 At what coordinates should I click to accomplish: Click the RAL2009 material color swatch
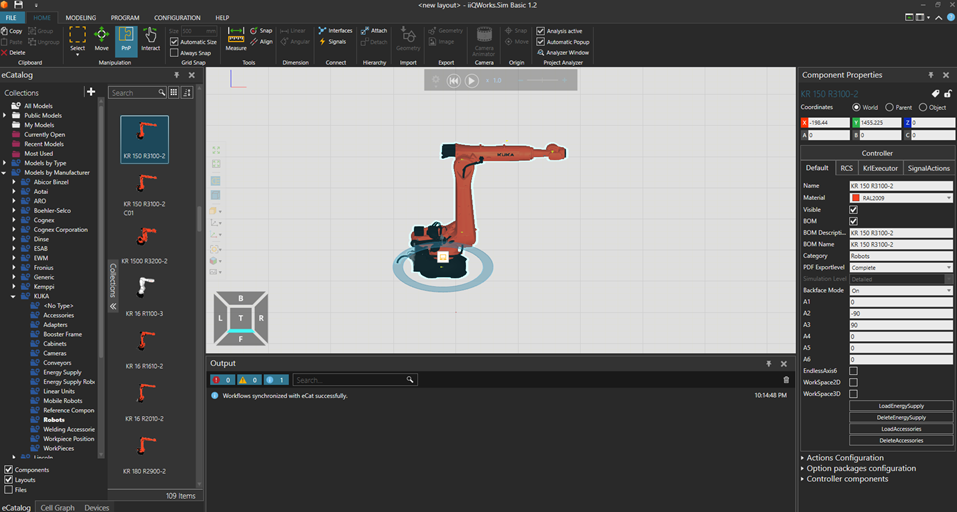[856, 198]
